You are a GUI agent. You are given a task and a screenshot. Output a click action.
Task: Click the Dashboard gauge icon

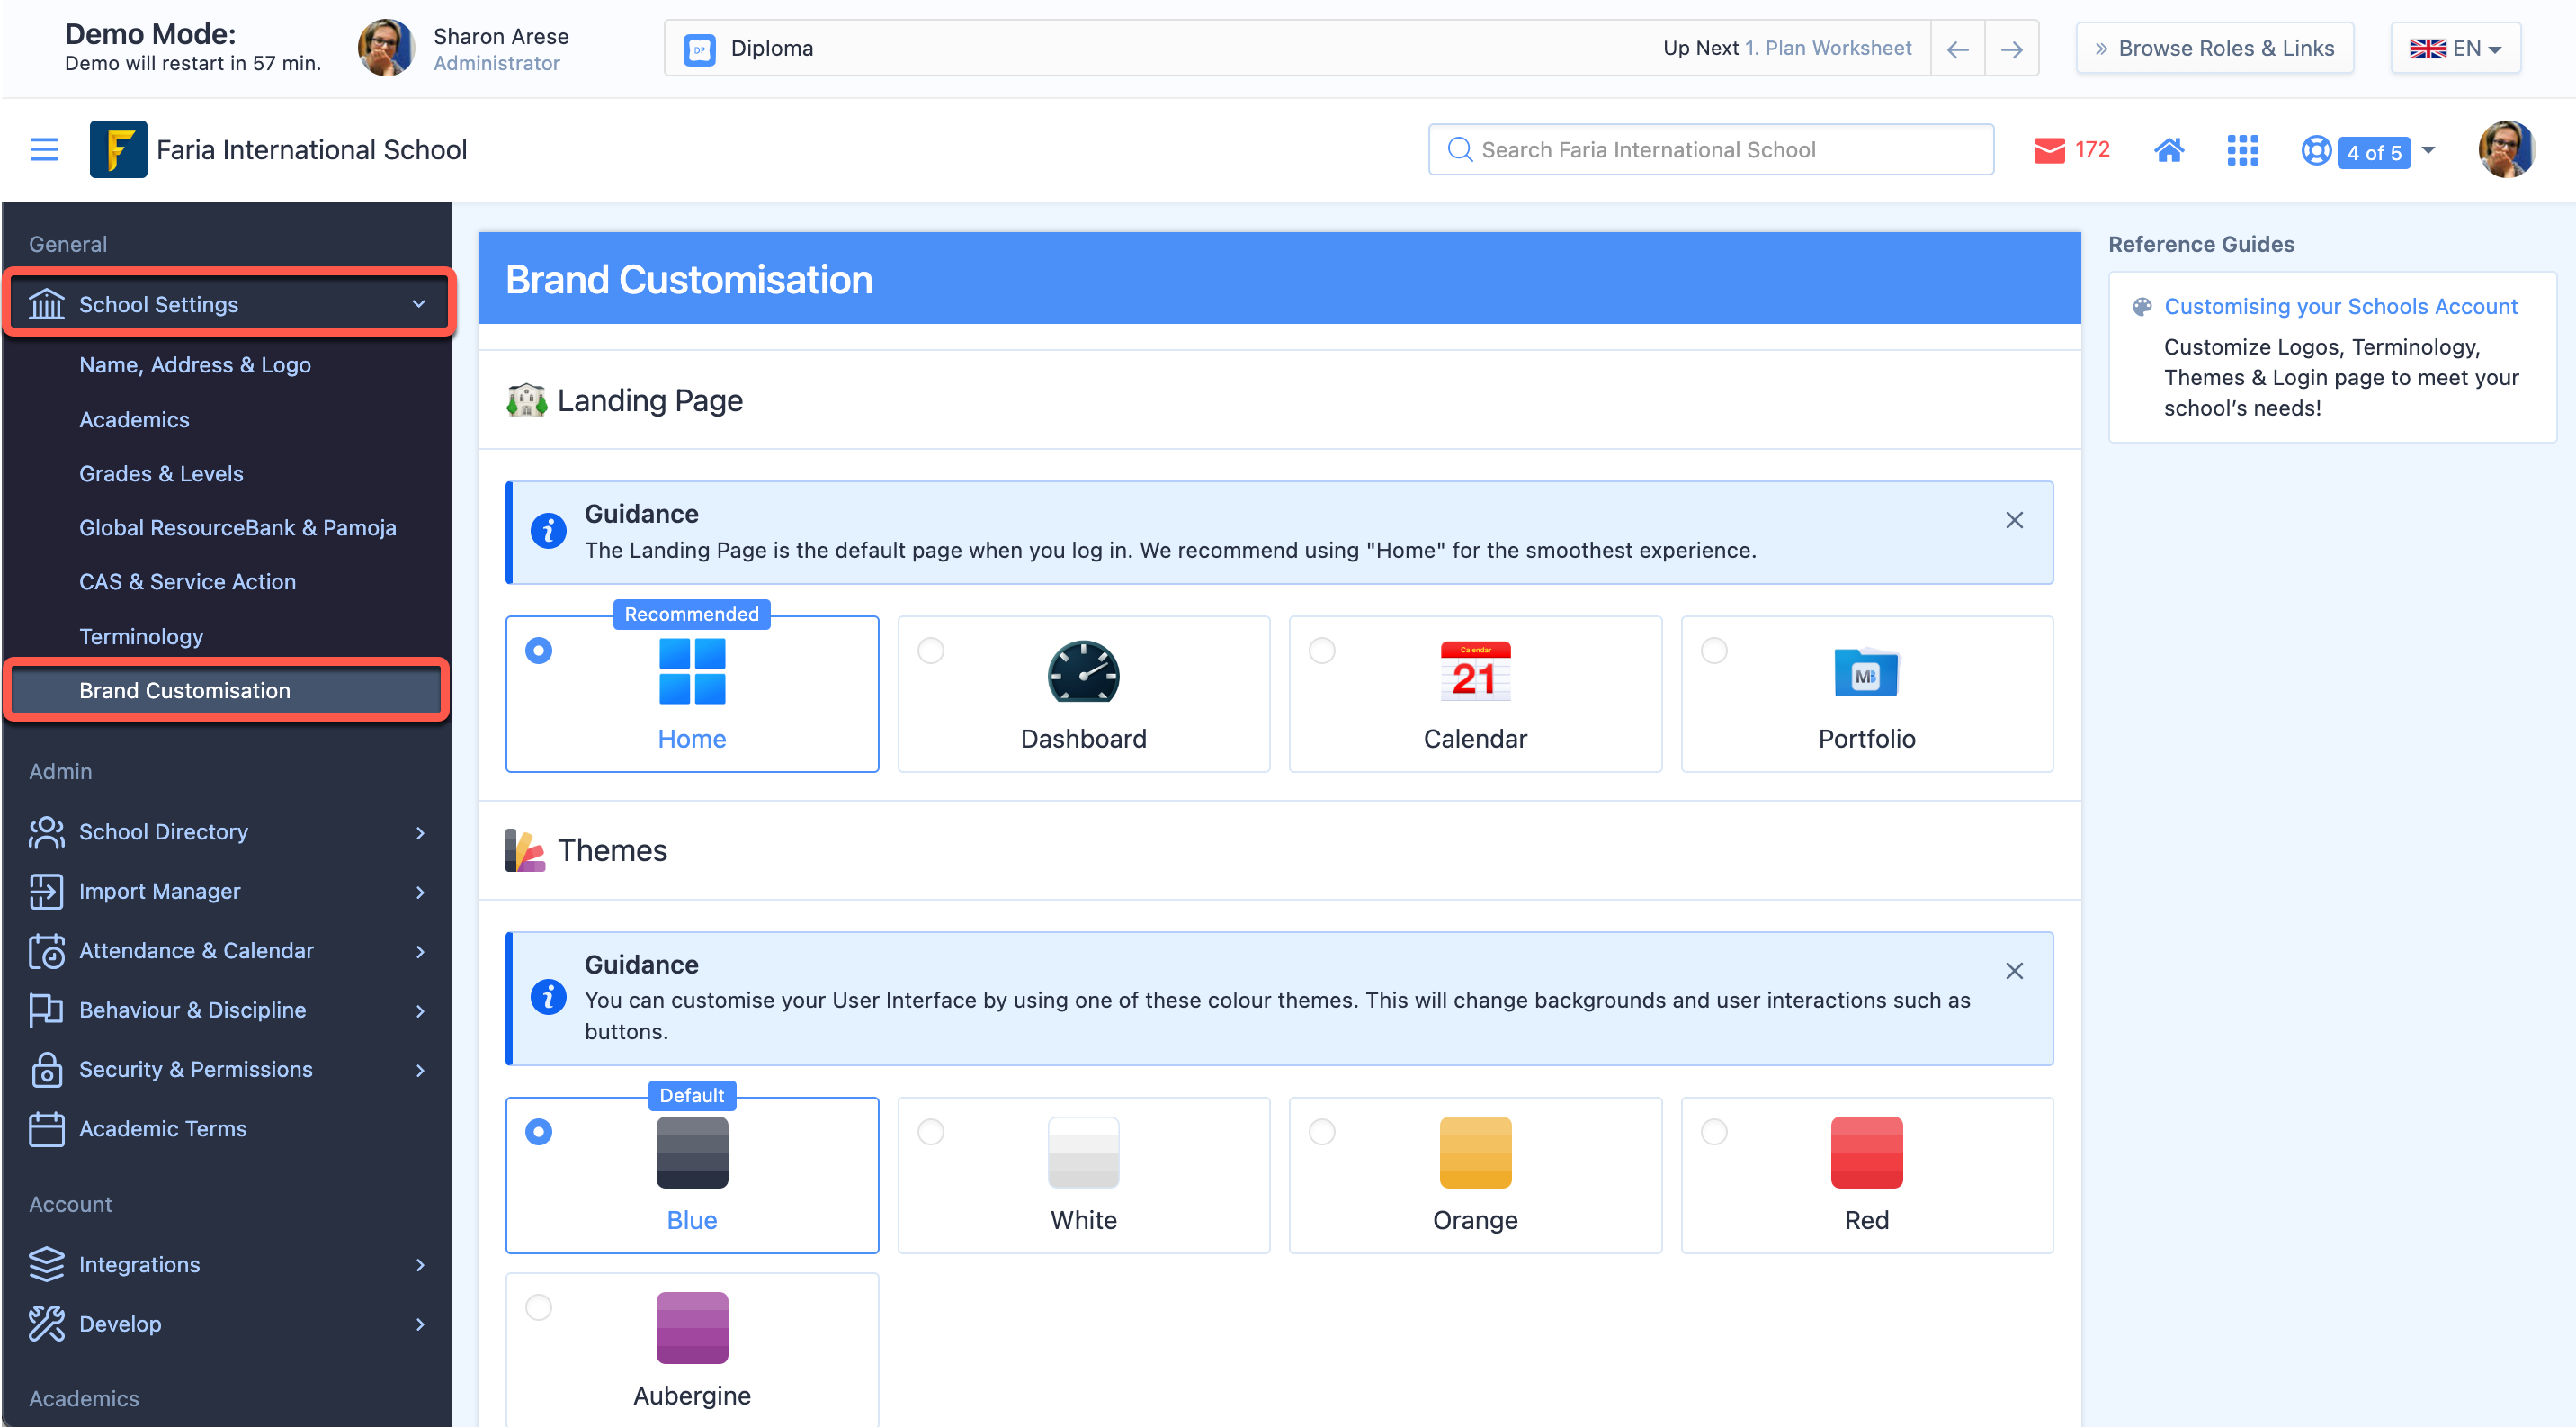1083,672
